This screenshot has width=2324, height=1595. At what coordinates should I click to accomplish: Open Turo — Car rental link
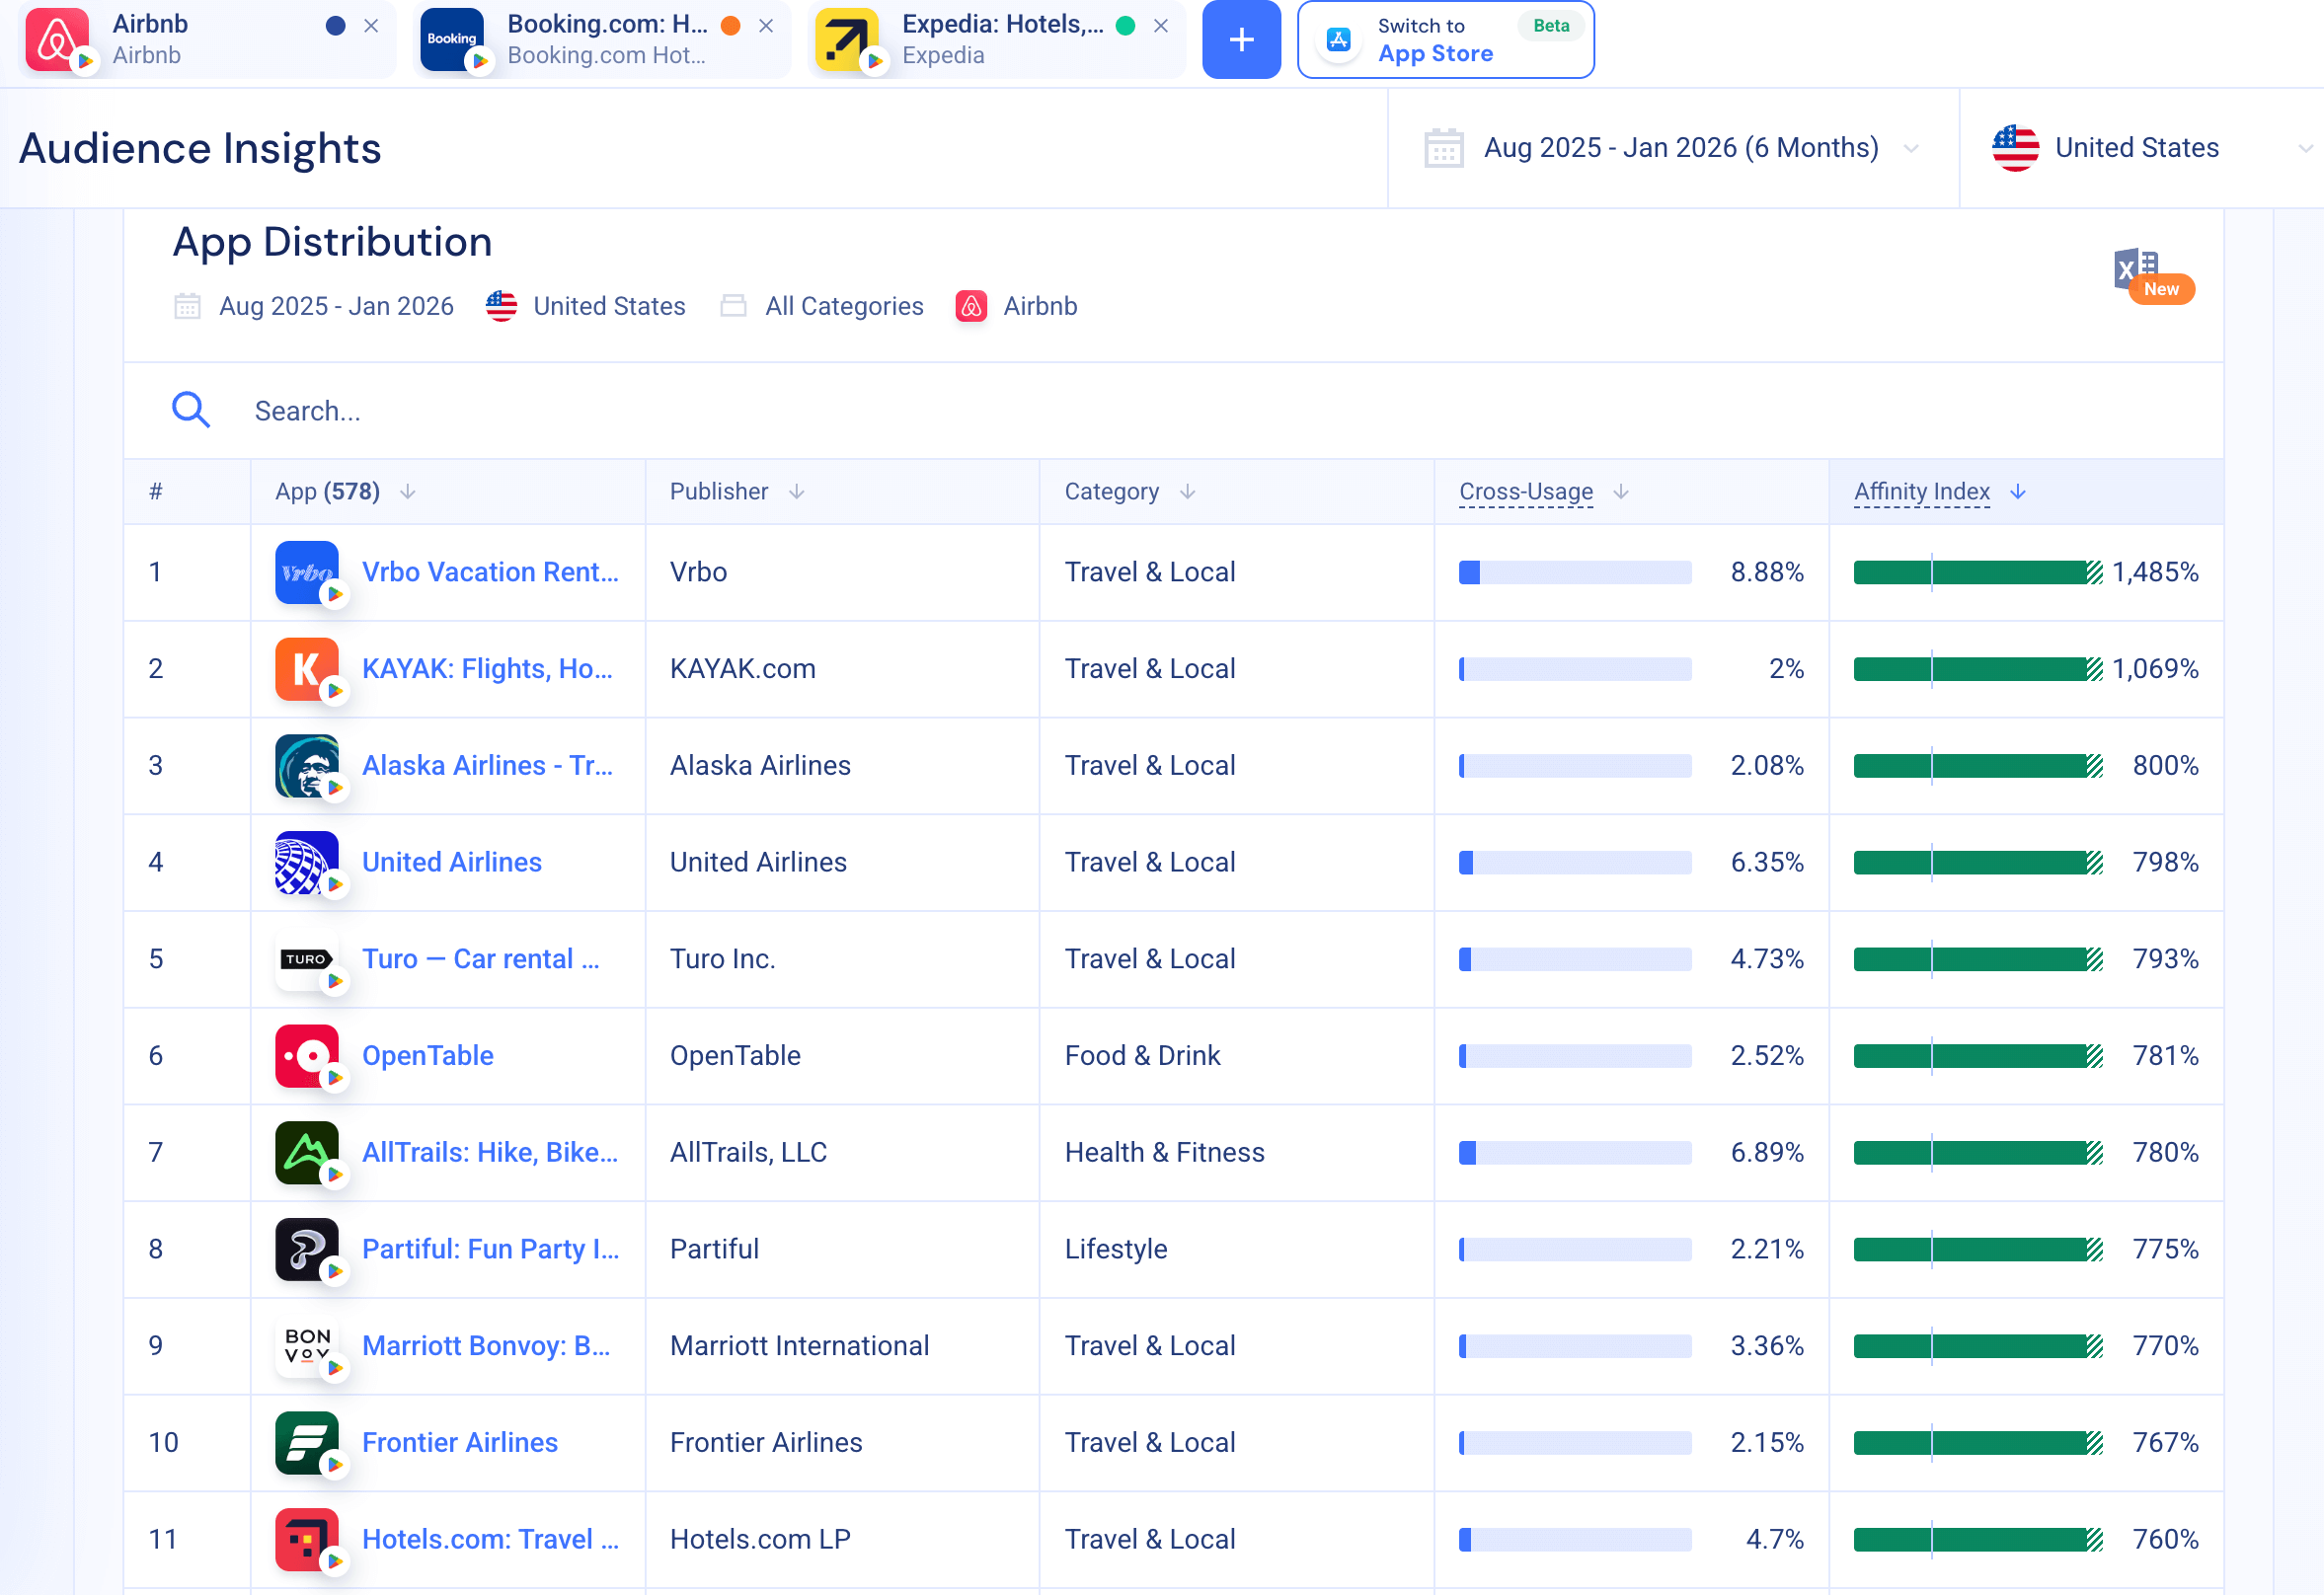480,959
